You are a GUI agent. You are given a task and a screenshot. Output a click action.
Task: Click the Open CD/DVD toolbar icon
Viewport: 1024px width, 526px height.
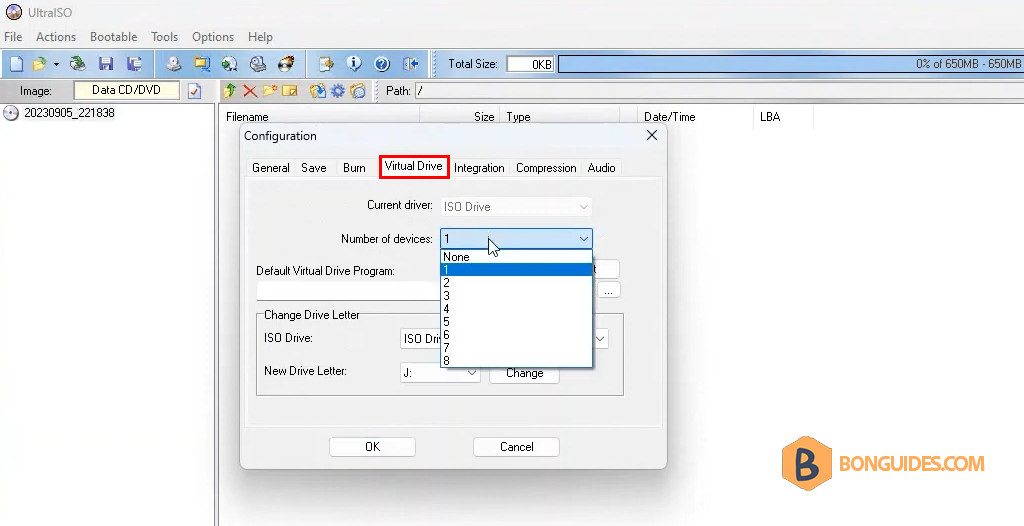78,64
